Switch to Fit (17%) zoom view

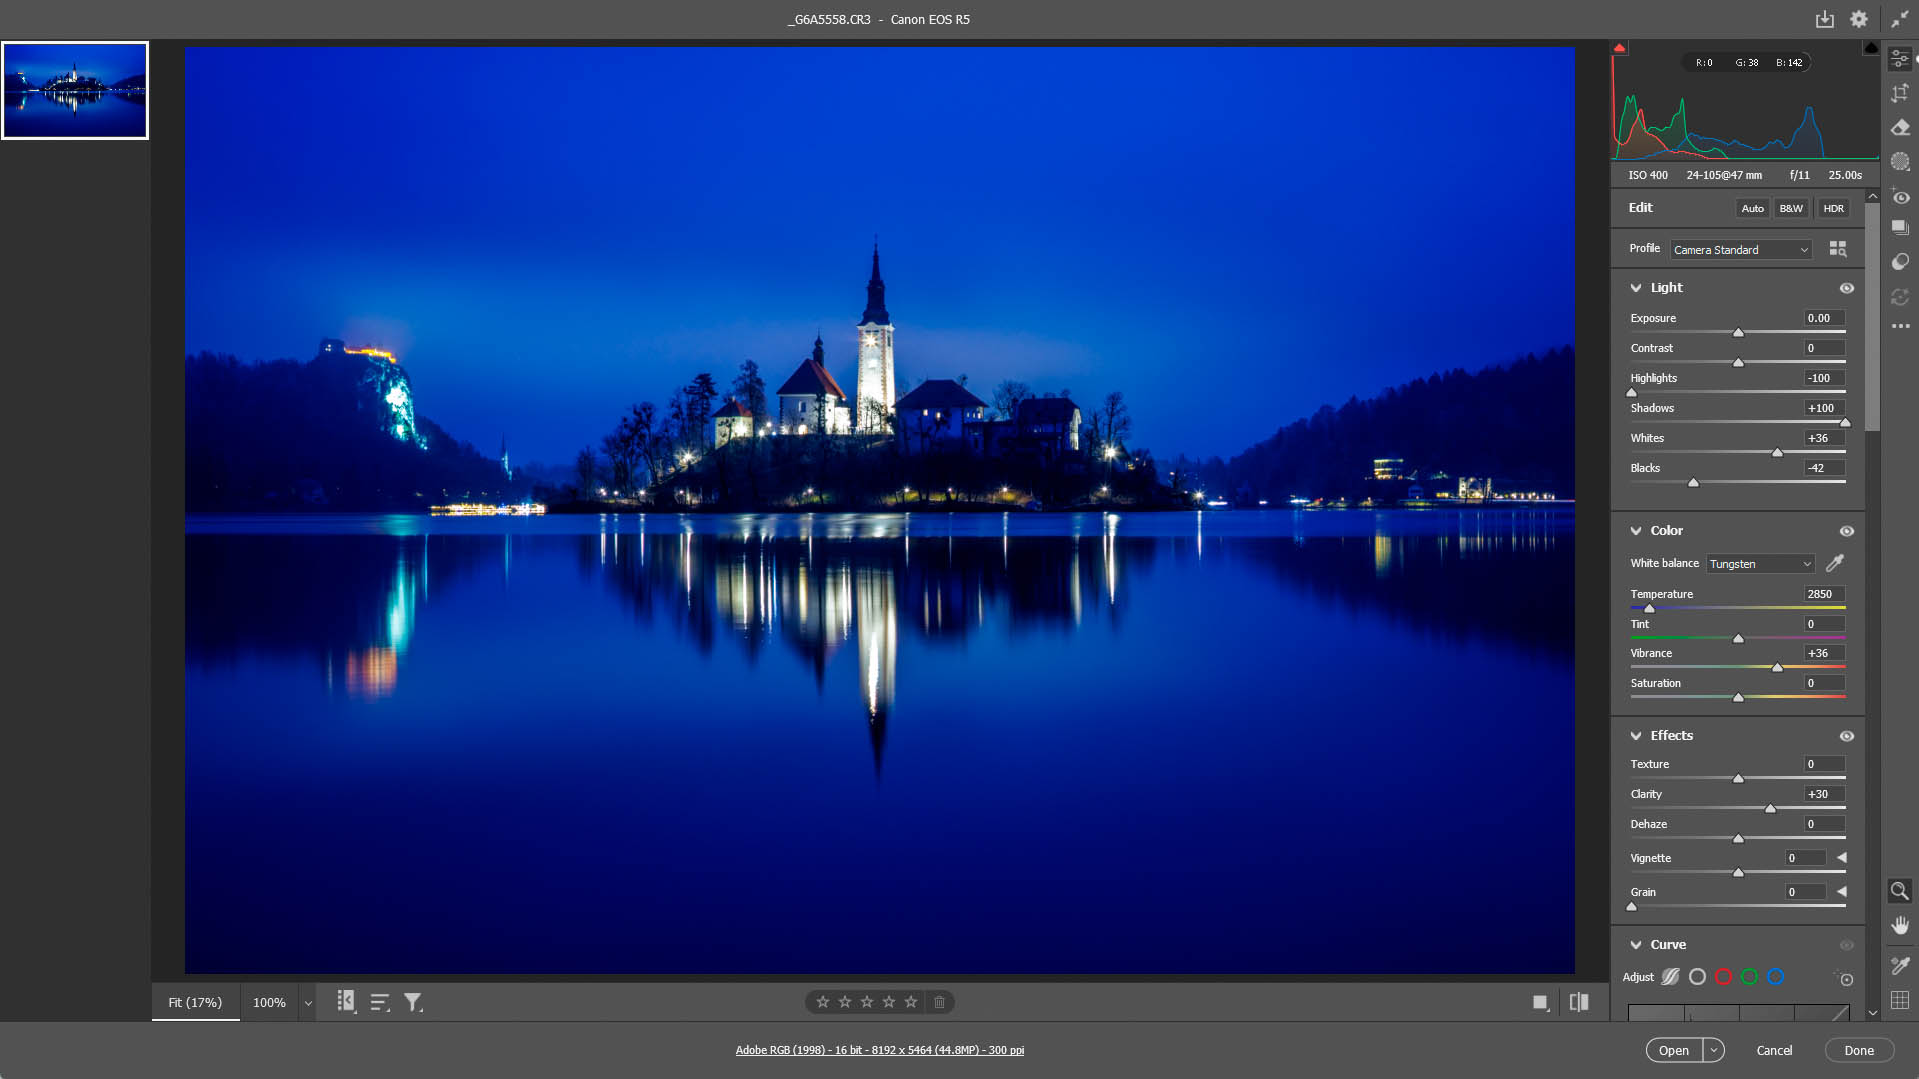[195, 1002]
